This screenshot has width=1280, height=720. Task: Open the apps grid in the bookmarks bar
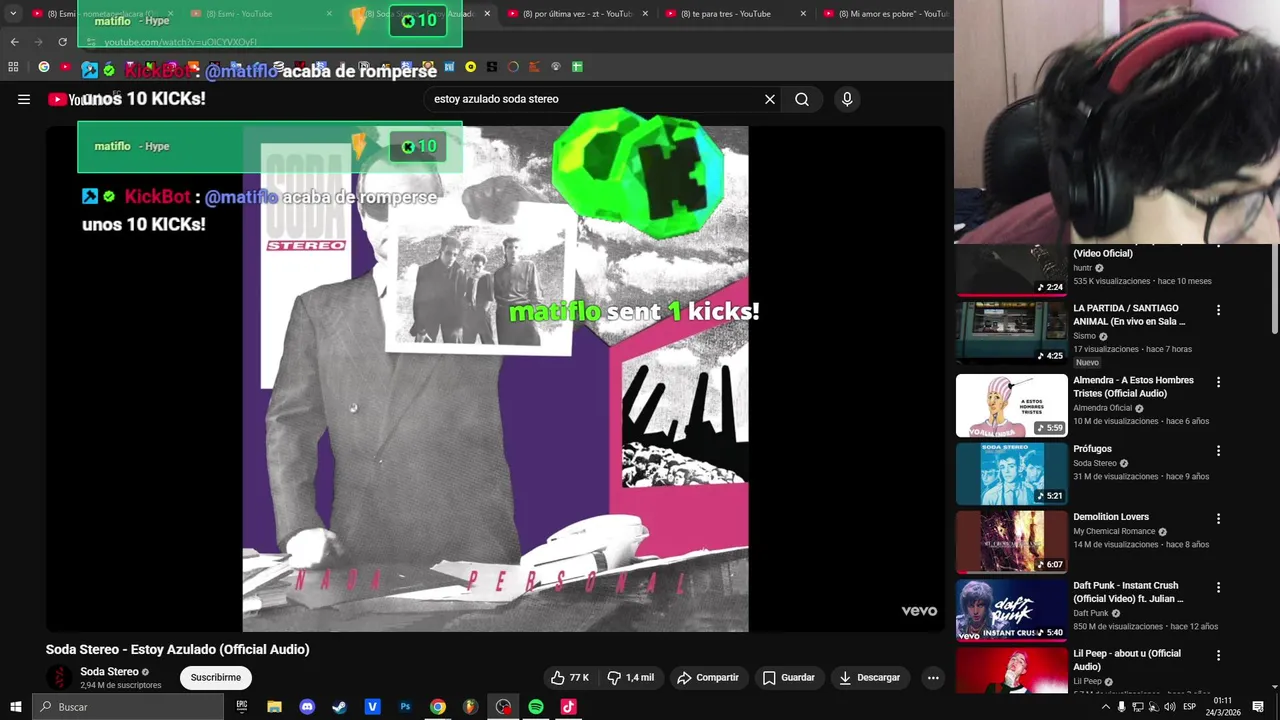[x=13, y=67]
